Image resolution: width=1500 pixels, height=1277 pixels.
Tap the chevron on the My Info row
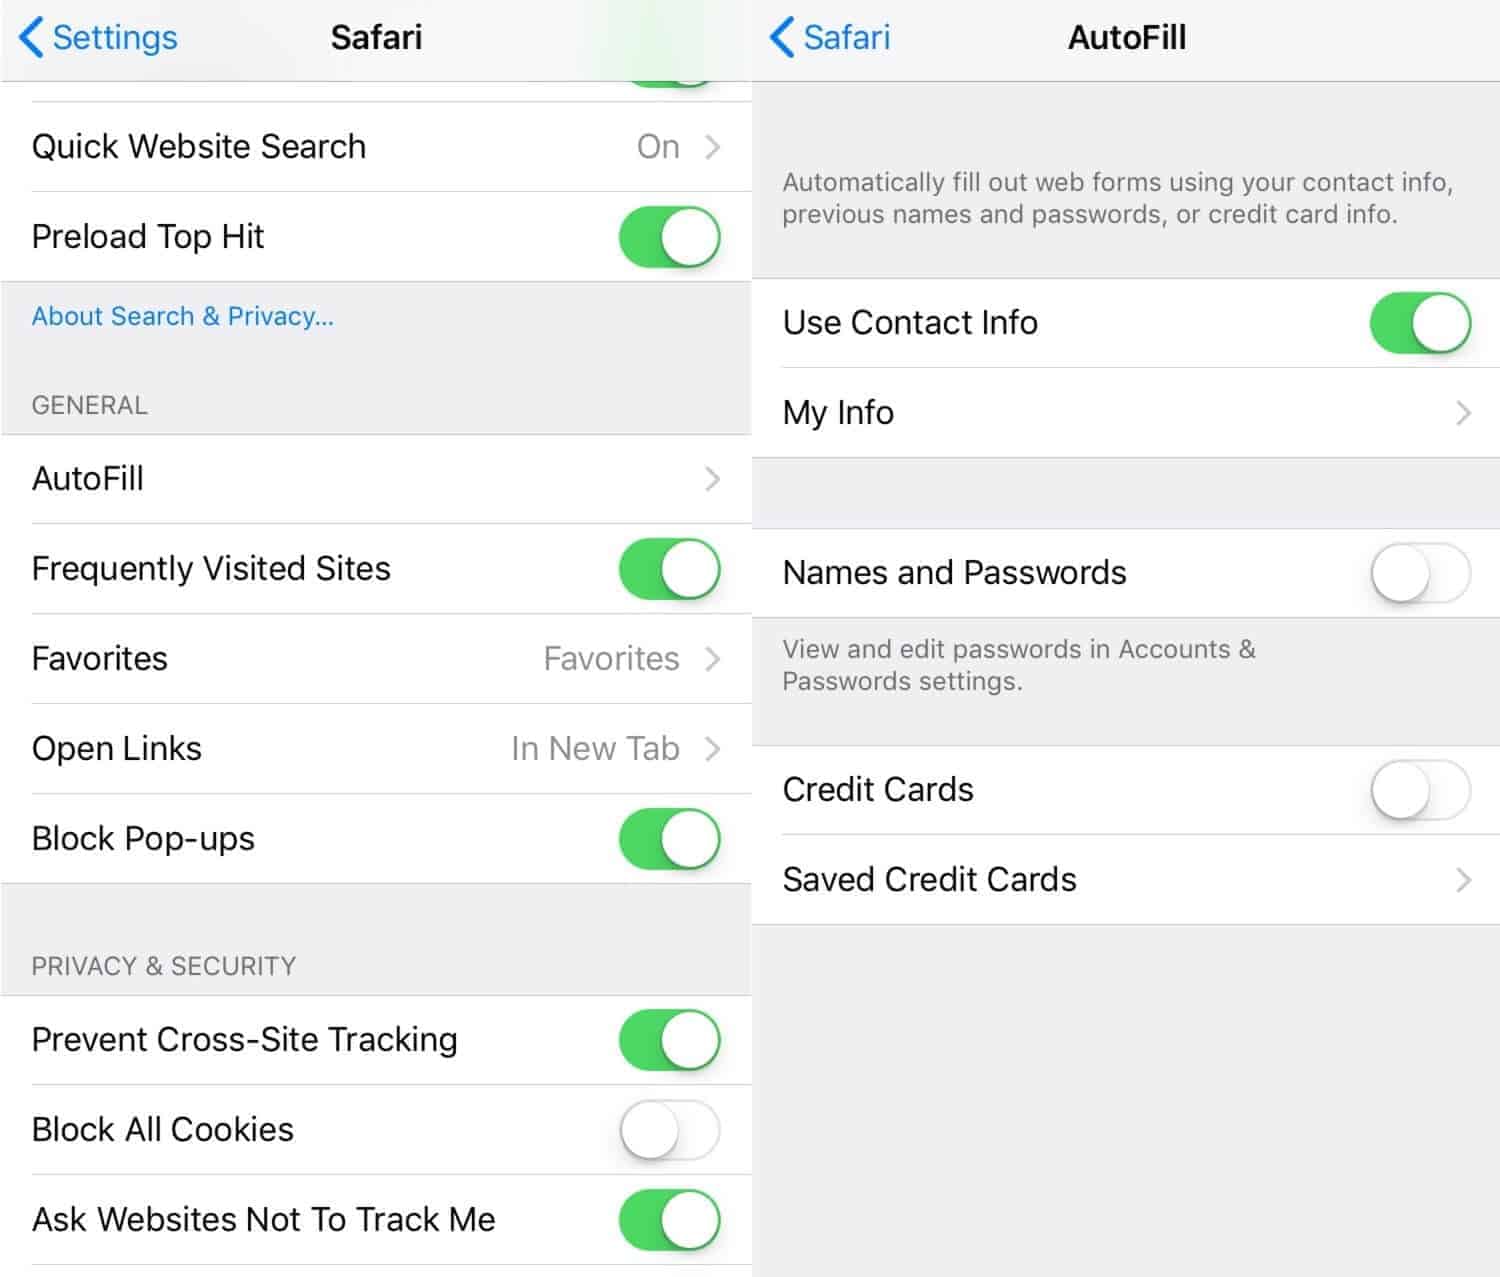click(x=1463, y=413)
